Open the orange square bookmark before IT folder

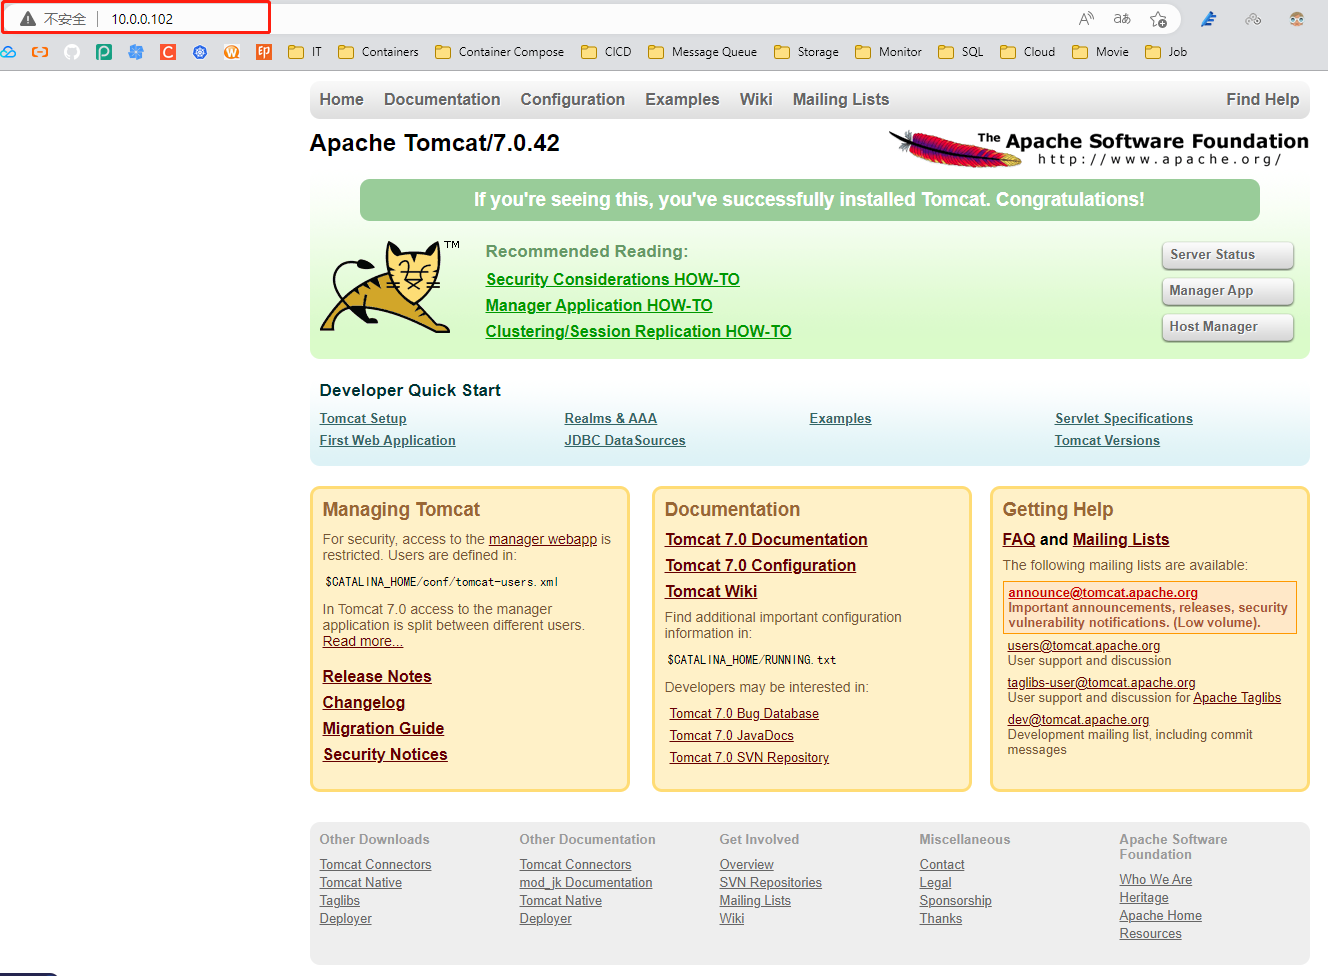(x=264, y=52)
